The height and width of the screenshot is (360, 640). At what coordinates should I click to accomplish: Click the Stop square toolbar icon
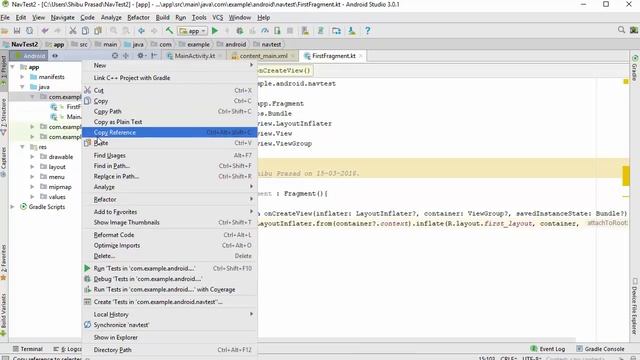[x=290, y=31]
